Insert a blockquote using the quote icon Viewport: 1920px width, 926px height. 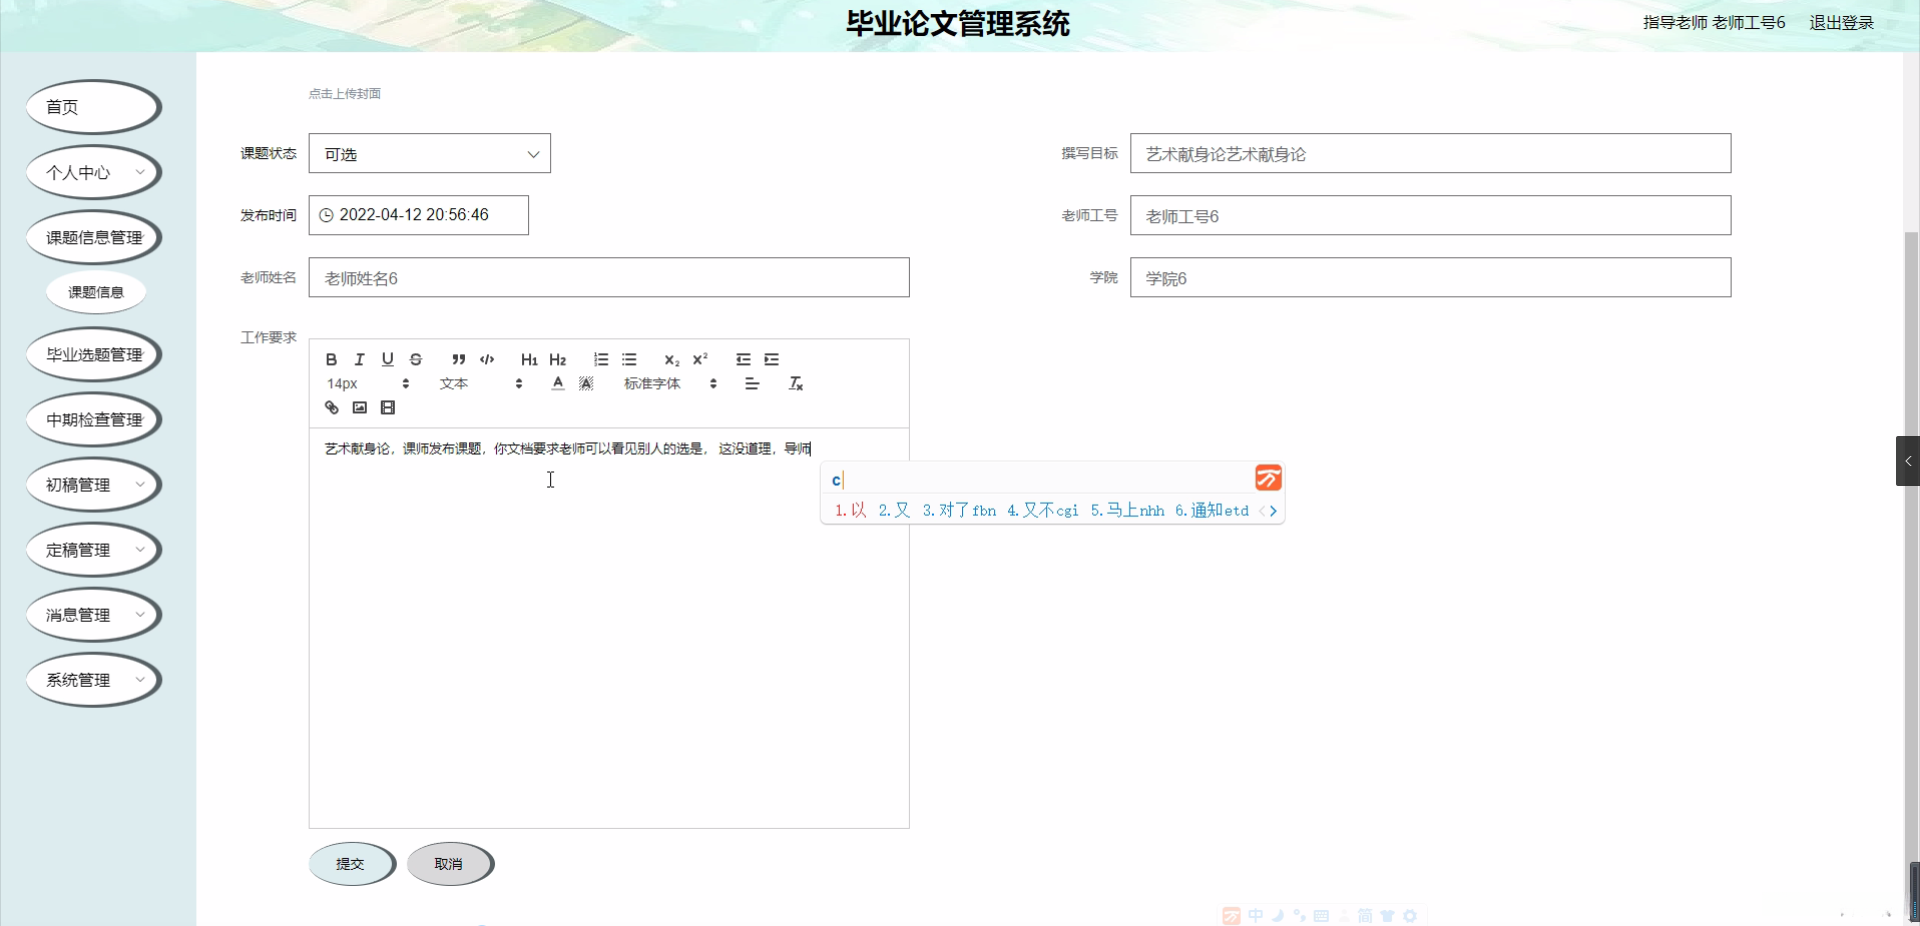click(x=459, y=360)
